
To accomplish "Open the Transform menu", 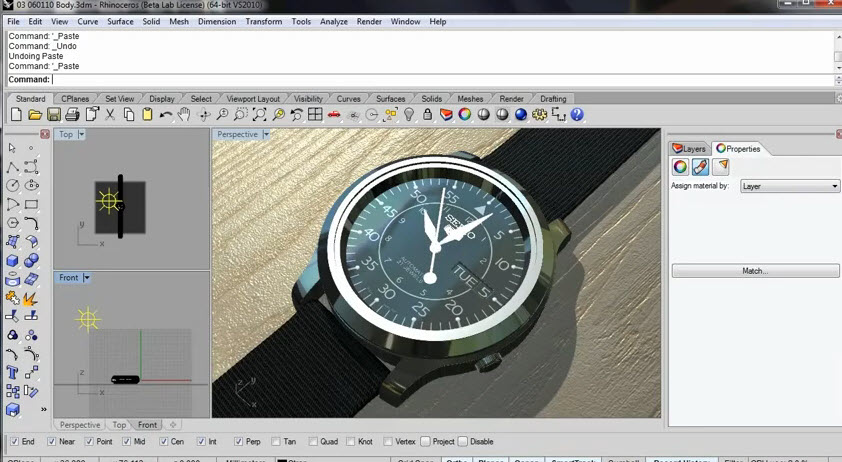I will [x=264, y=21].
